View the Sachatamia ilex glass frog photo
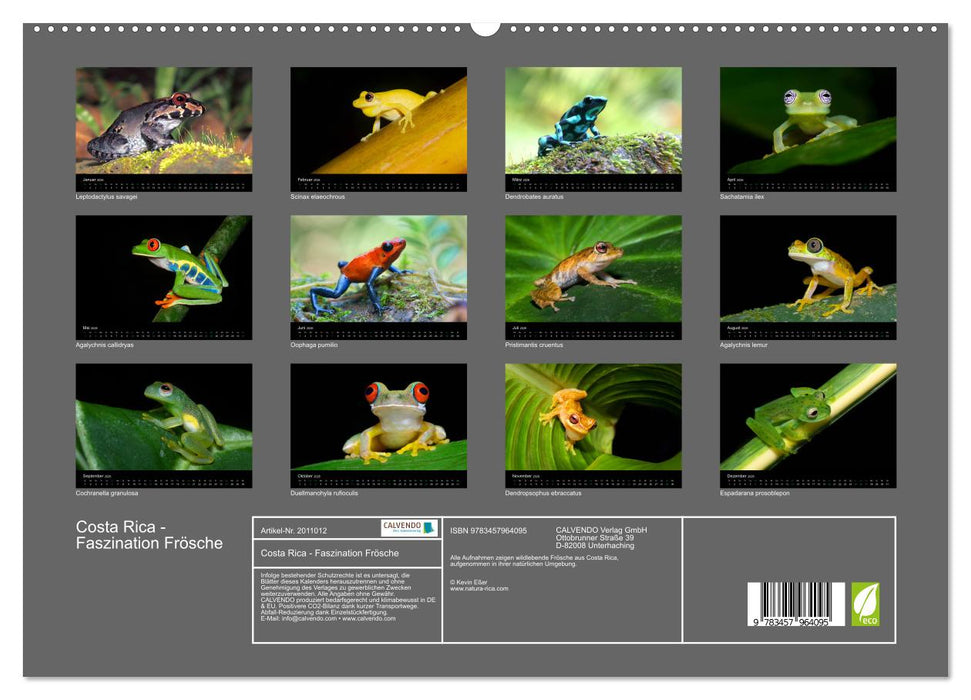 coord(808,122)
